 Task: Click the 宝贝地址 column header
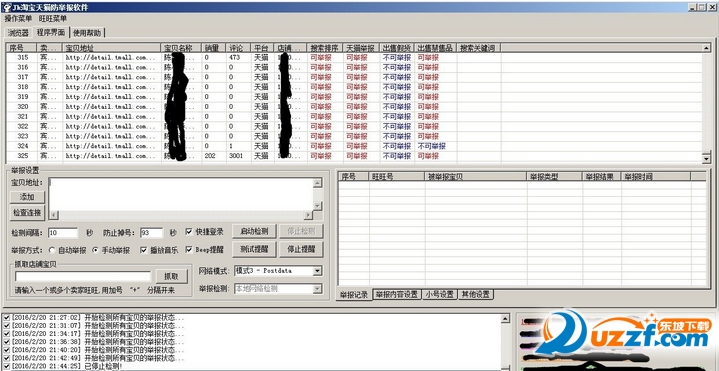click(x=112, y=48)
